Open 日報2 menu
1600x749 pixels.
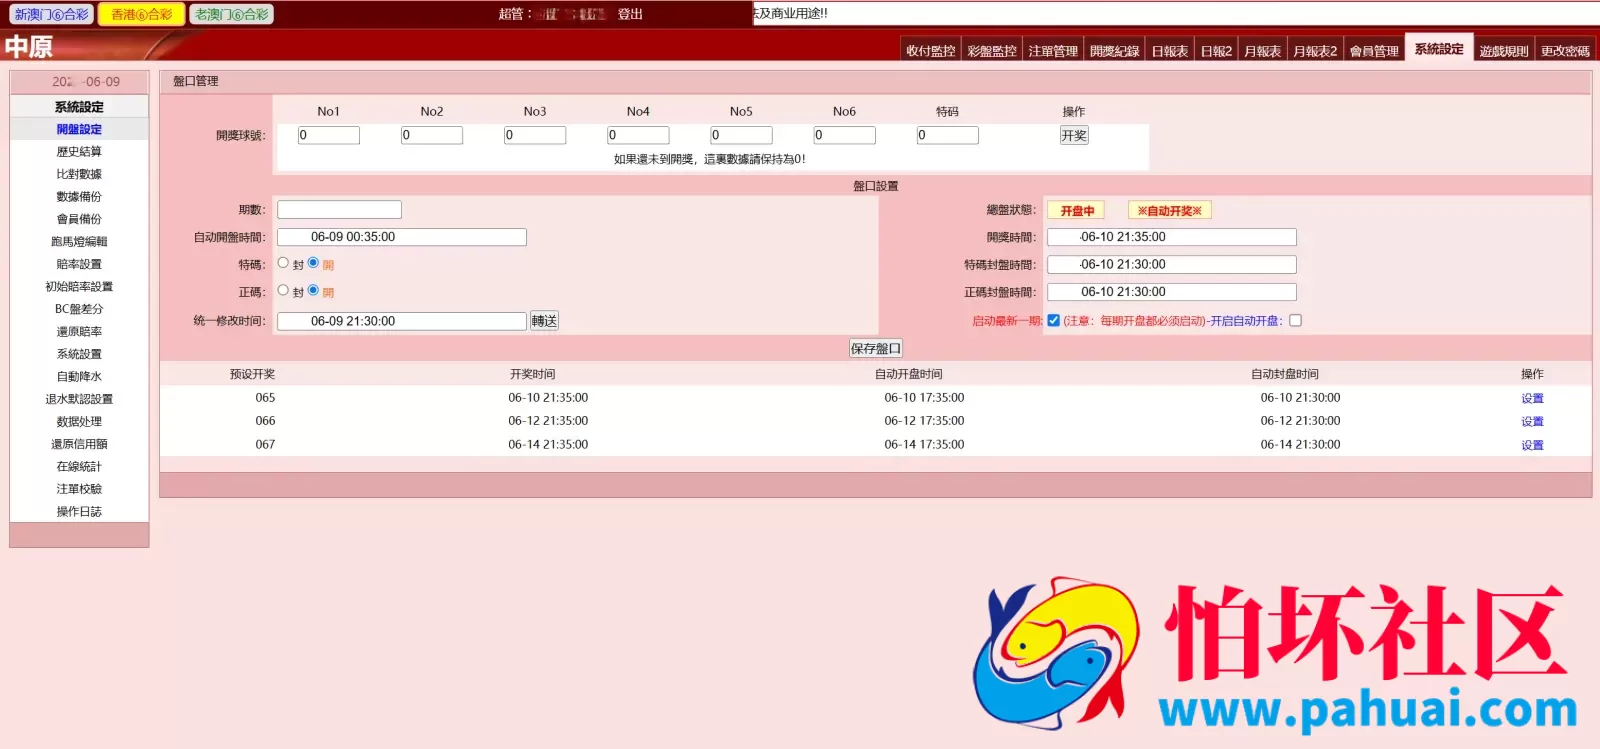click(1216, 51)
